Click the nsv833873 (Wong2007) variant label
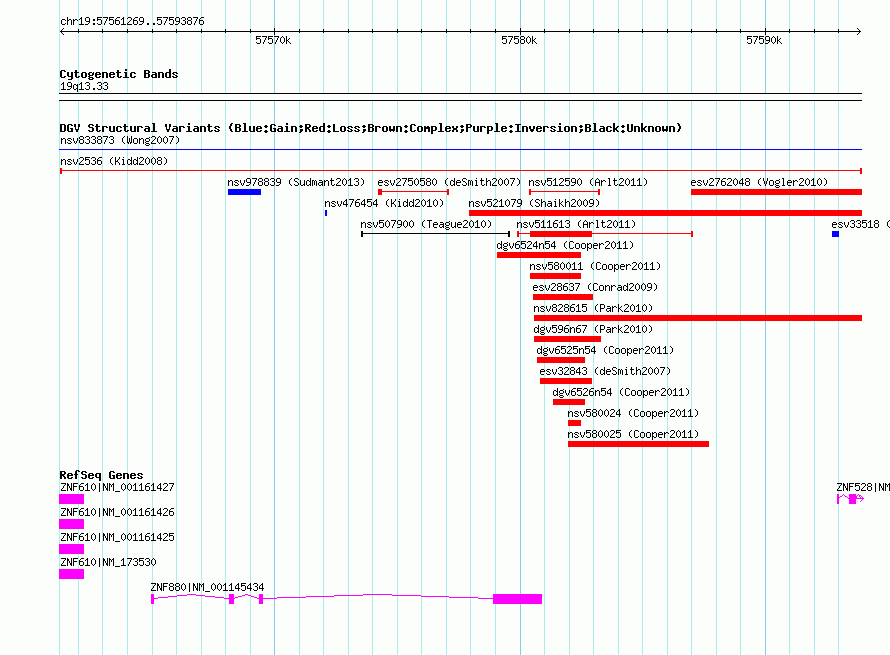Image resolution: width=890 pixels, height=655 pixels. click(x=120, y=140)
